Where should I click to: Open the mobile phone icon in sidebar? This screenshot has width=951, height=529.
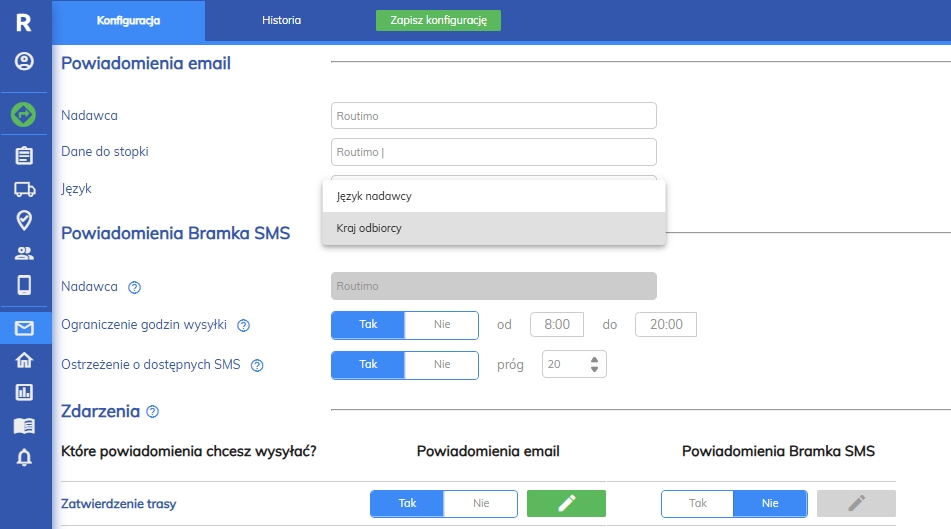pyautogui.click(x=25, y=285)
